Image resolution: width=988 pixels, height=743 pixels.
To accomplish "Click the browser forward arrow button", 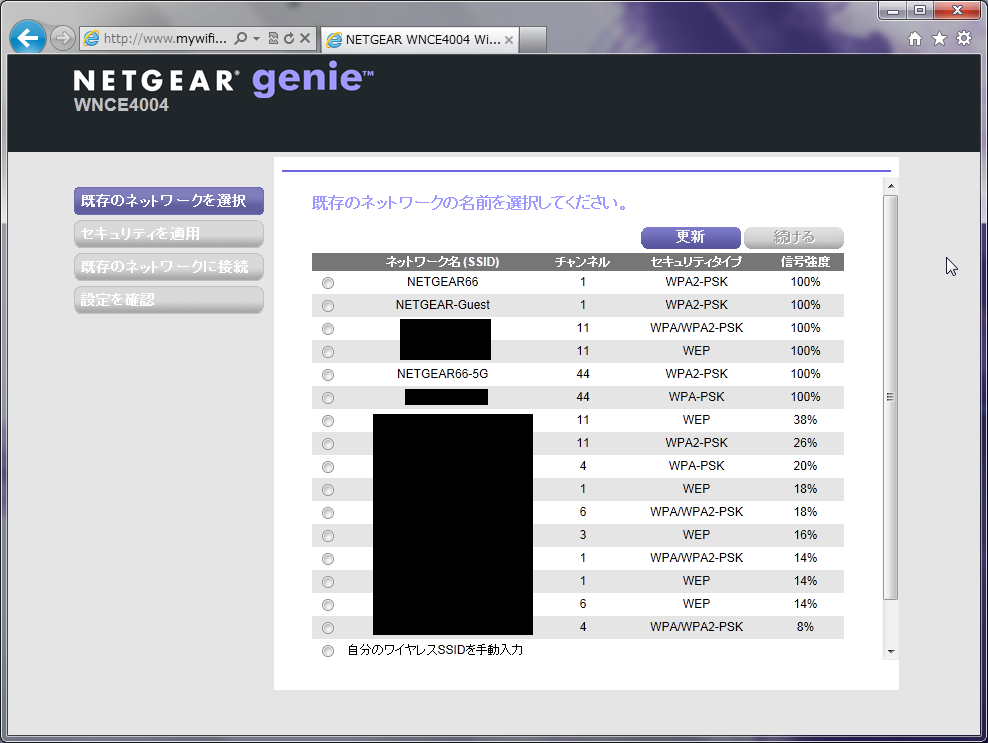I will click(63, 39).
